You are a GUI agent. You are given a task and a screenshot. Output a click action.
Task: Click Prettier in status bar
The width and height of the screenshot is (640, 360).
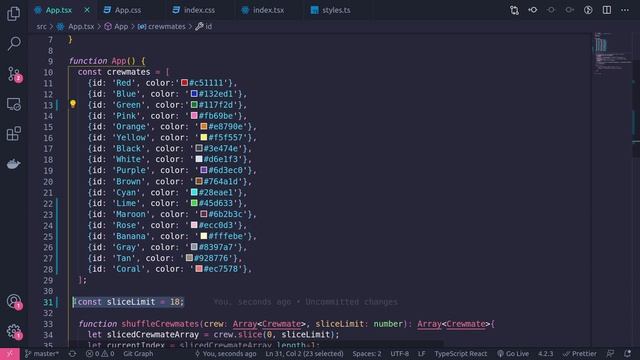[x=580, y=354]
